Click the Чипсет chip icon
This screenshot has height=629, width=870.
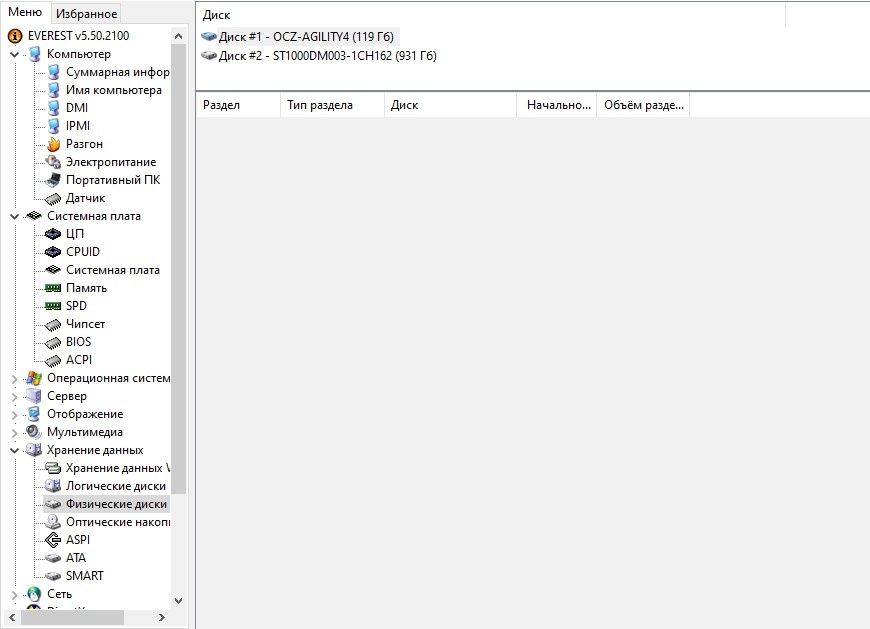click(x=53, y=324)
